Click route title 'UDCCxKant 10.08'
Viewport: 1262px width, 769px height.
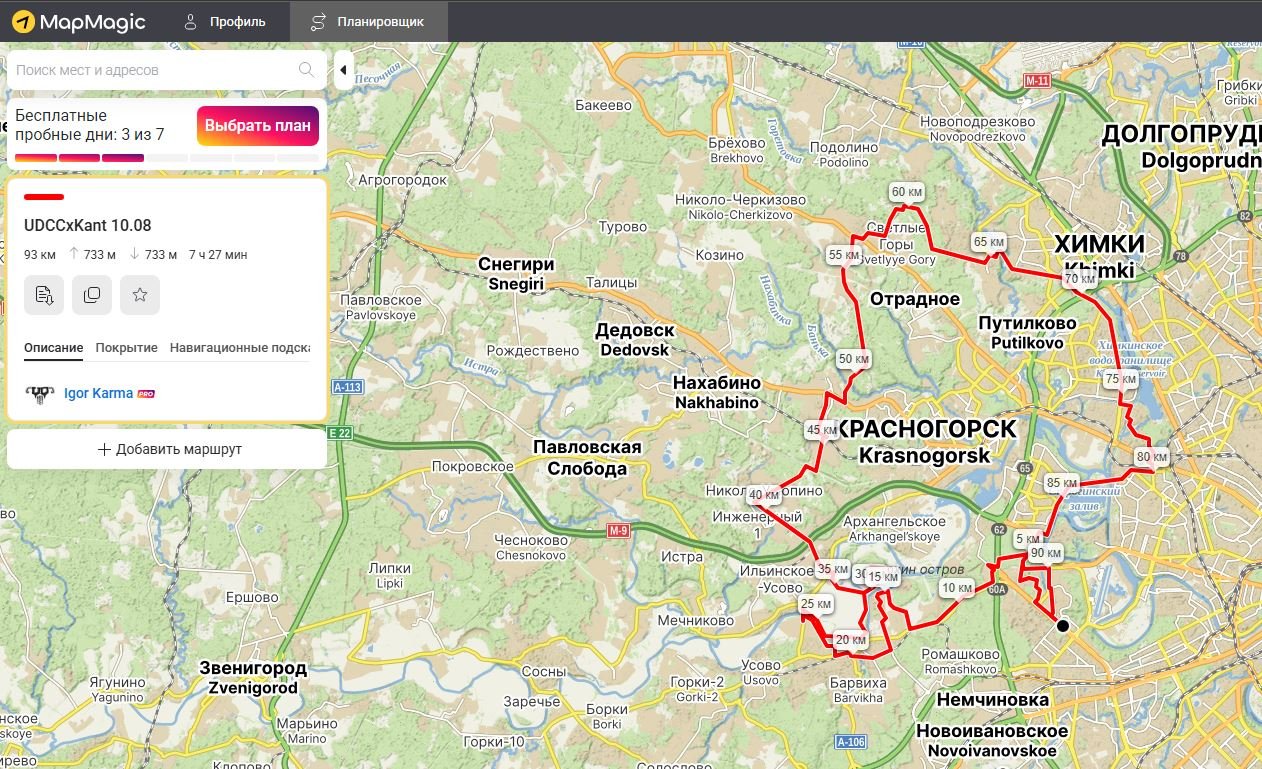(88, 226)
